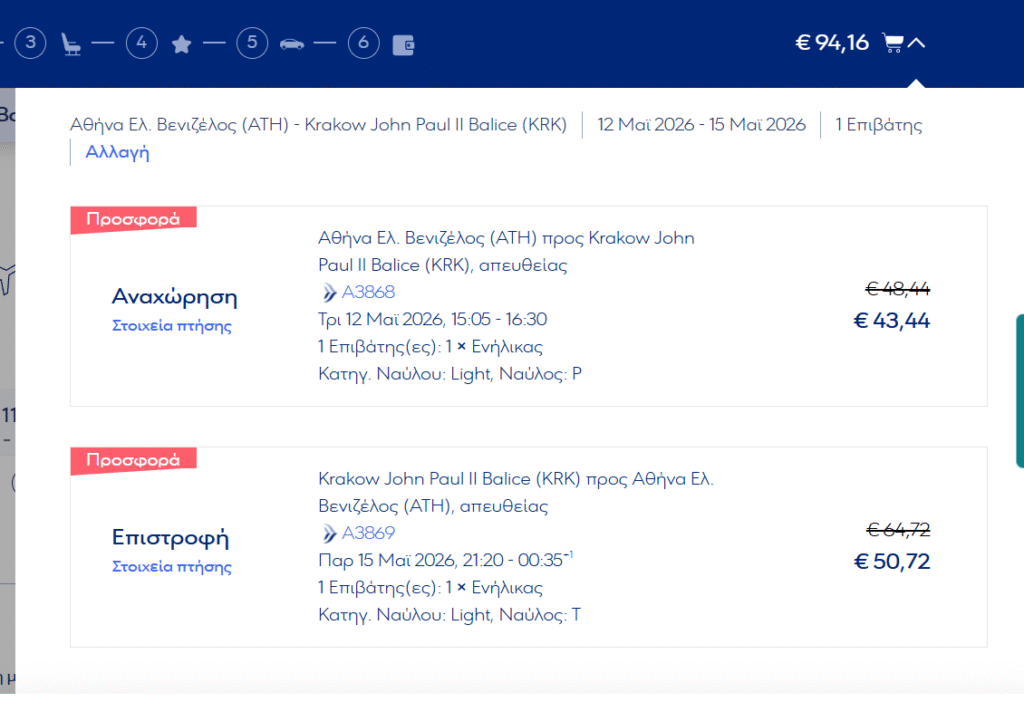This screenshot has width=1024, height=702.
Task: Click the Προσφορά badge on departure flight
Action: (132, 219)
